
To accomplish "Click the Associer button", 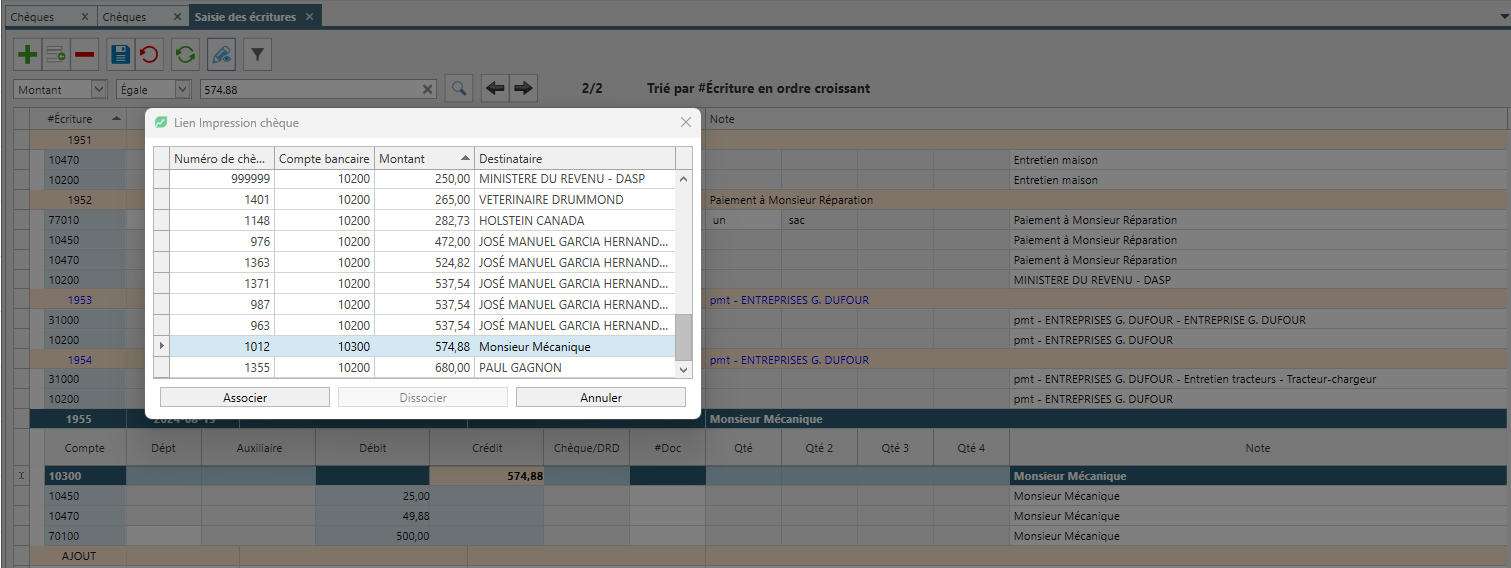I will click(x=245, y=397).
